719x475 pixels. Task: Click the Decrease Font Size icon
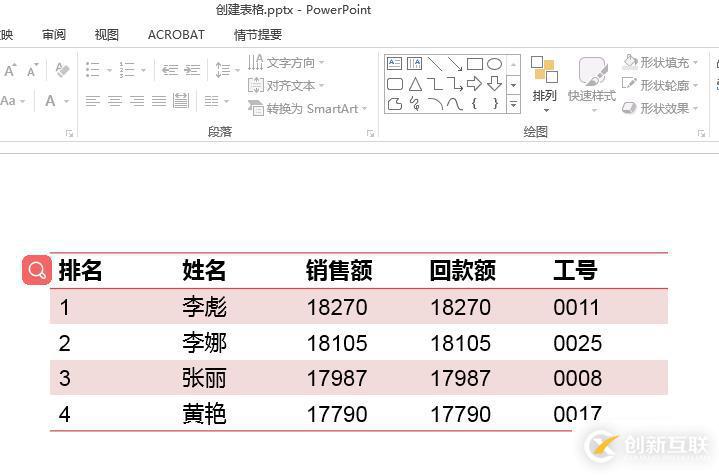[x=32, y=71]
